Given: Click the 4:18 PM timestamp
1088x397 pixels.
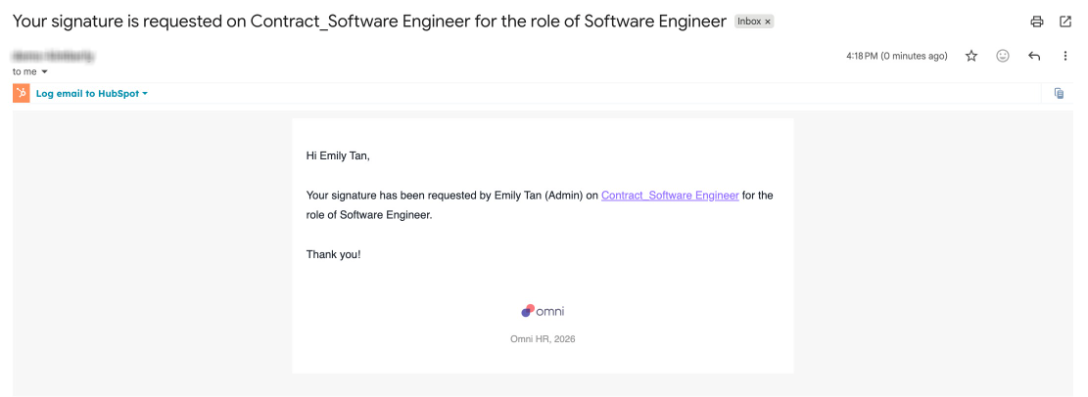Looking at the screenshot, I should [896, 56].
